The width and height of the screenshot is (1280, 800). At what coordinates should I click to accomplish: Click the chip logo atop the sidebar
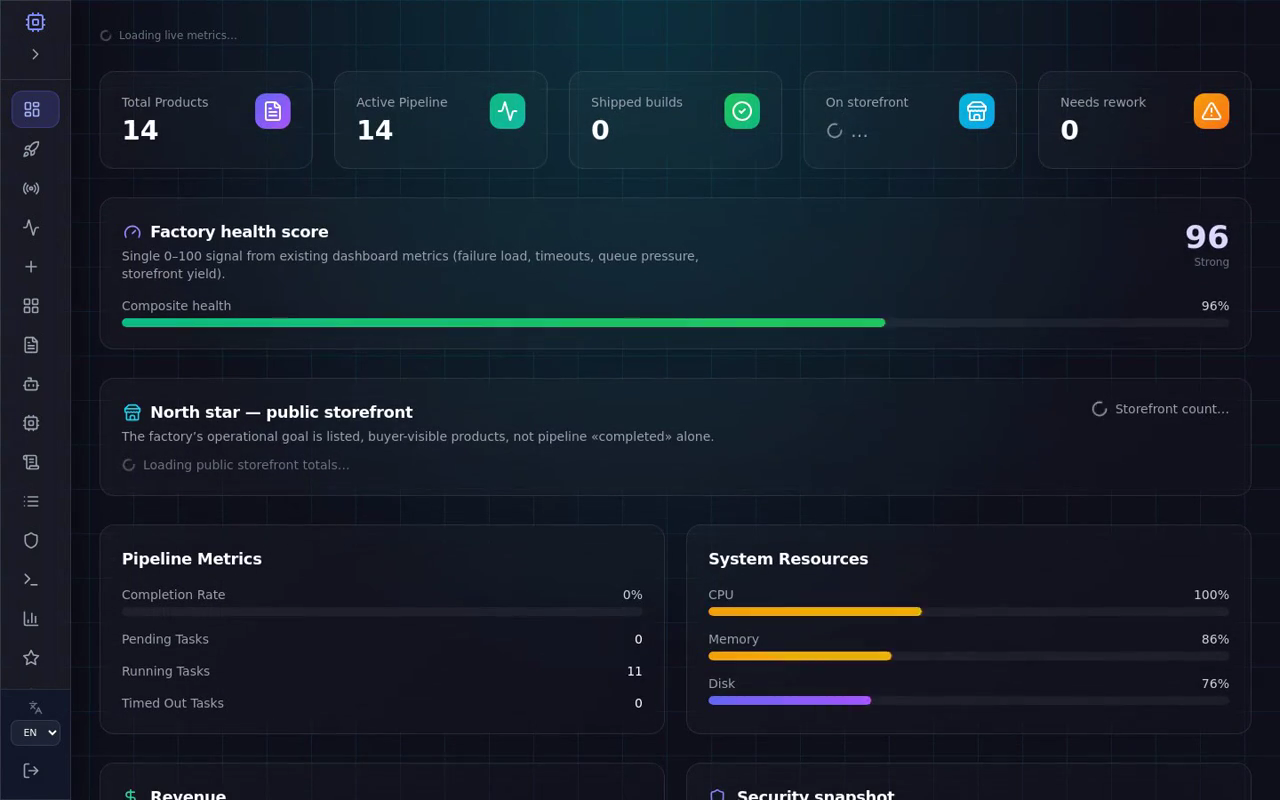click(35, 22)
